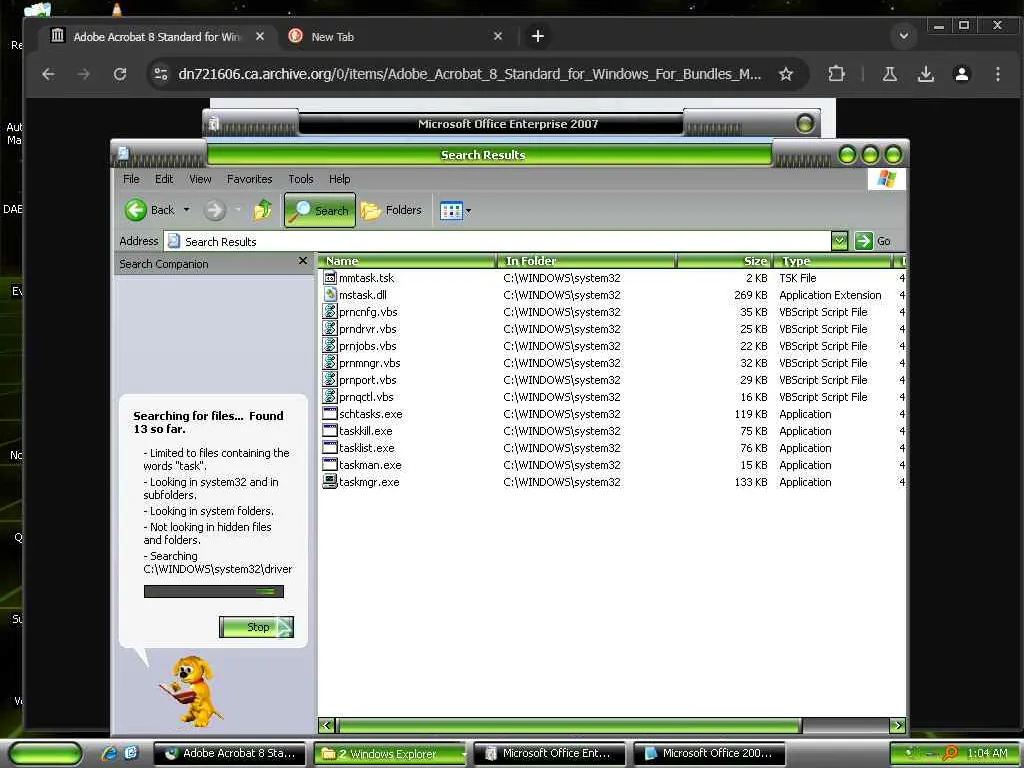Sort results by Type column
Viewport: 1024px width, 768px height.
coord(833,261)
